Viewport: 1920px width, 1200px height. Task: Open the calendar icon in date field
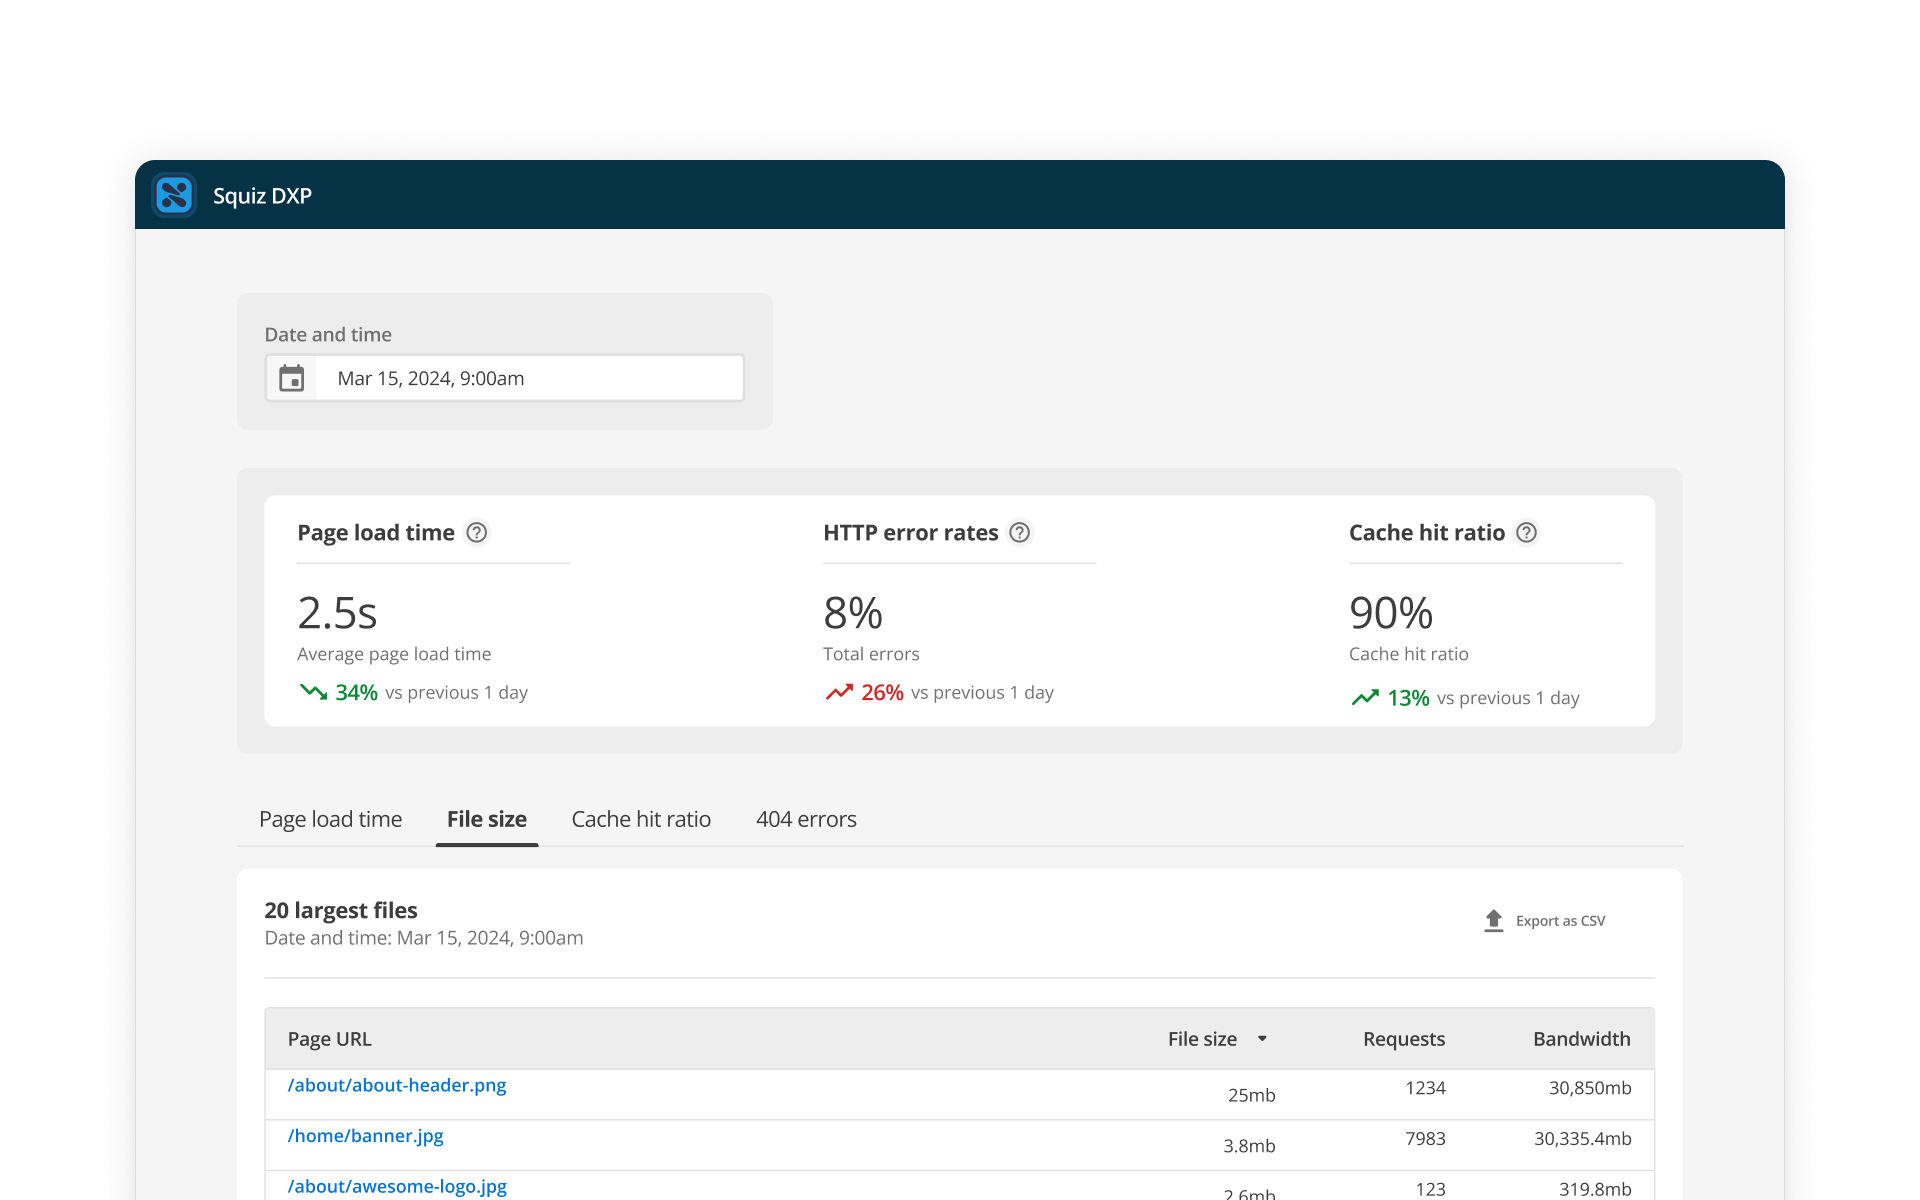point(291,378)
